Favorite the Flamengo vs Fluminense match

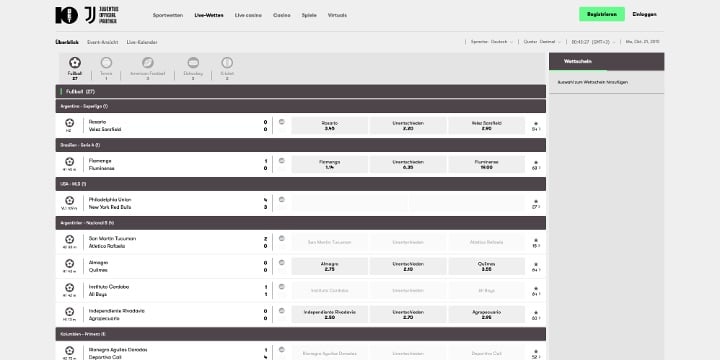click(x=535, y=163)
